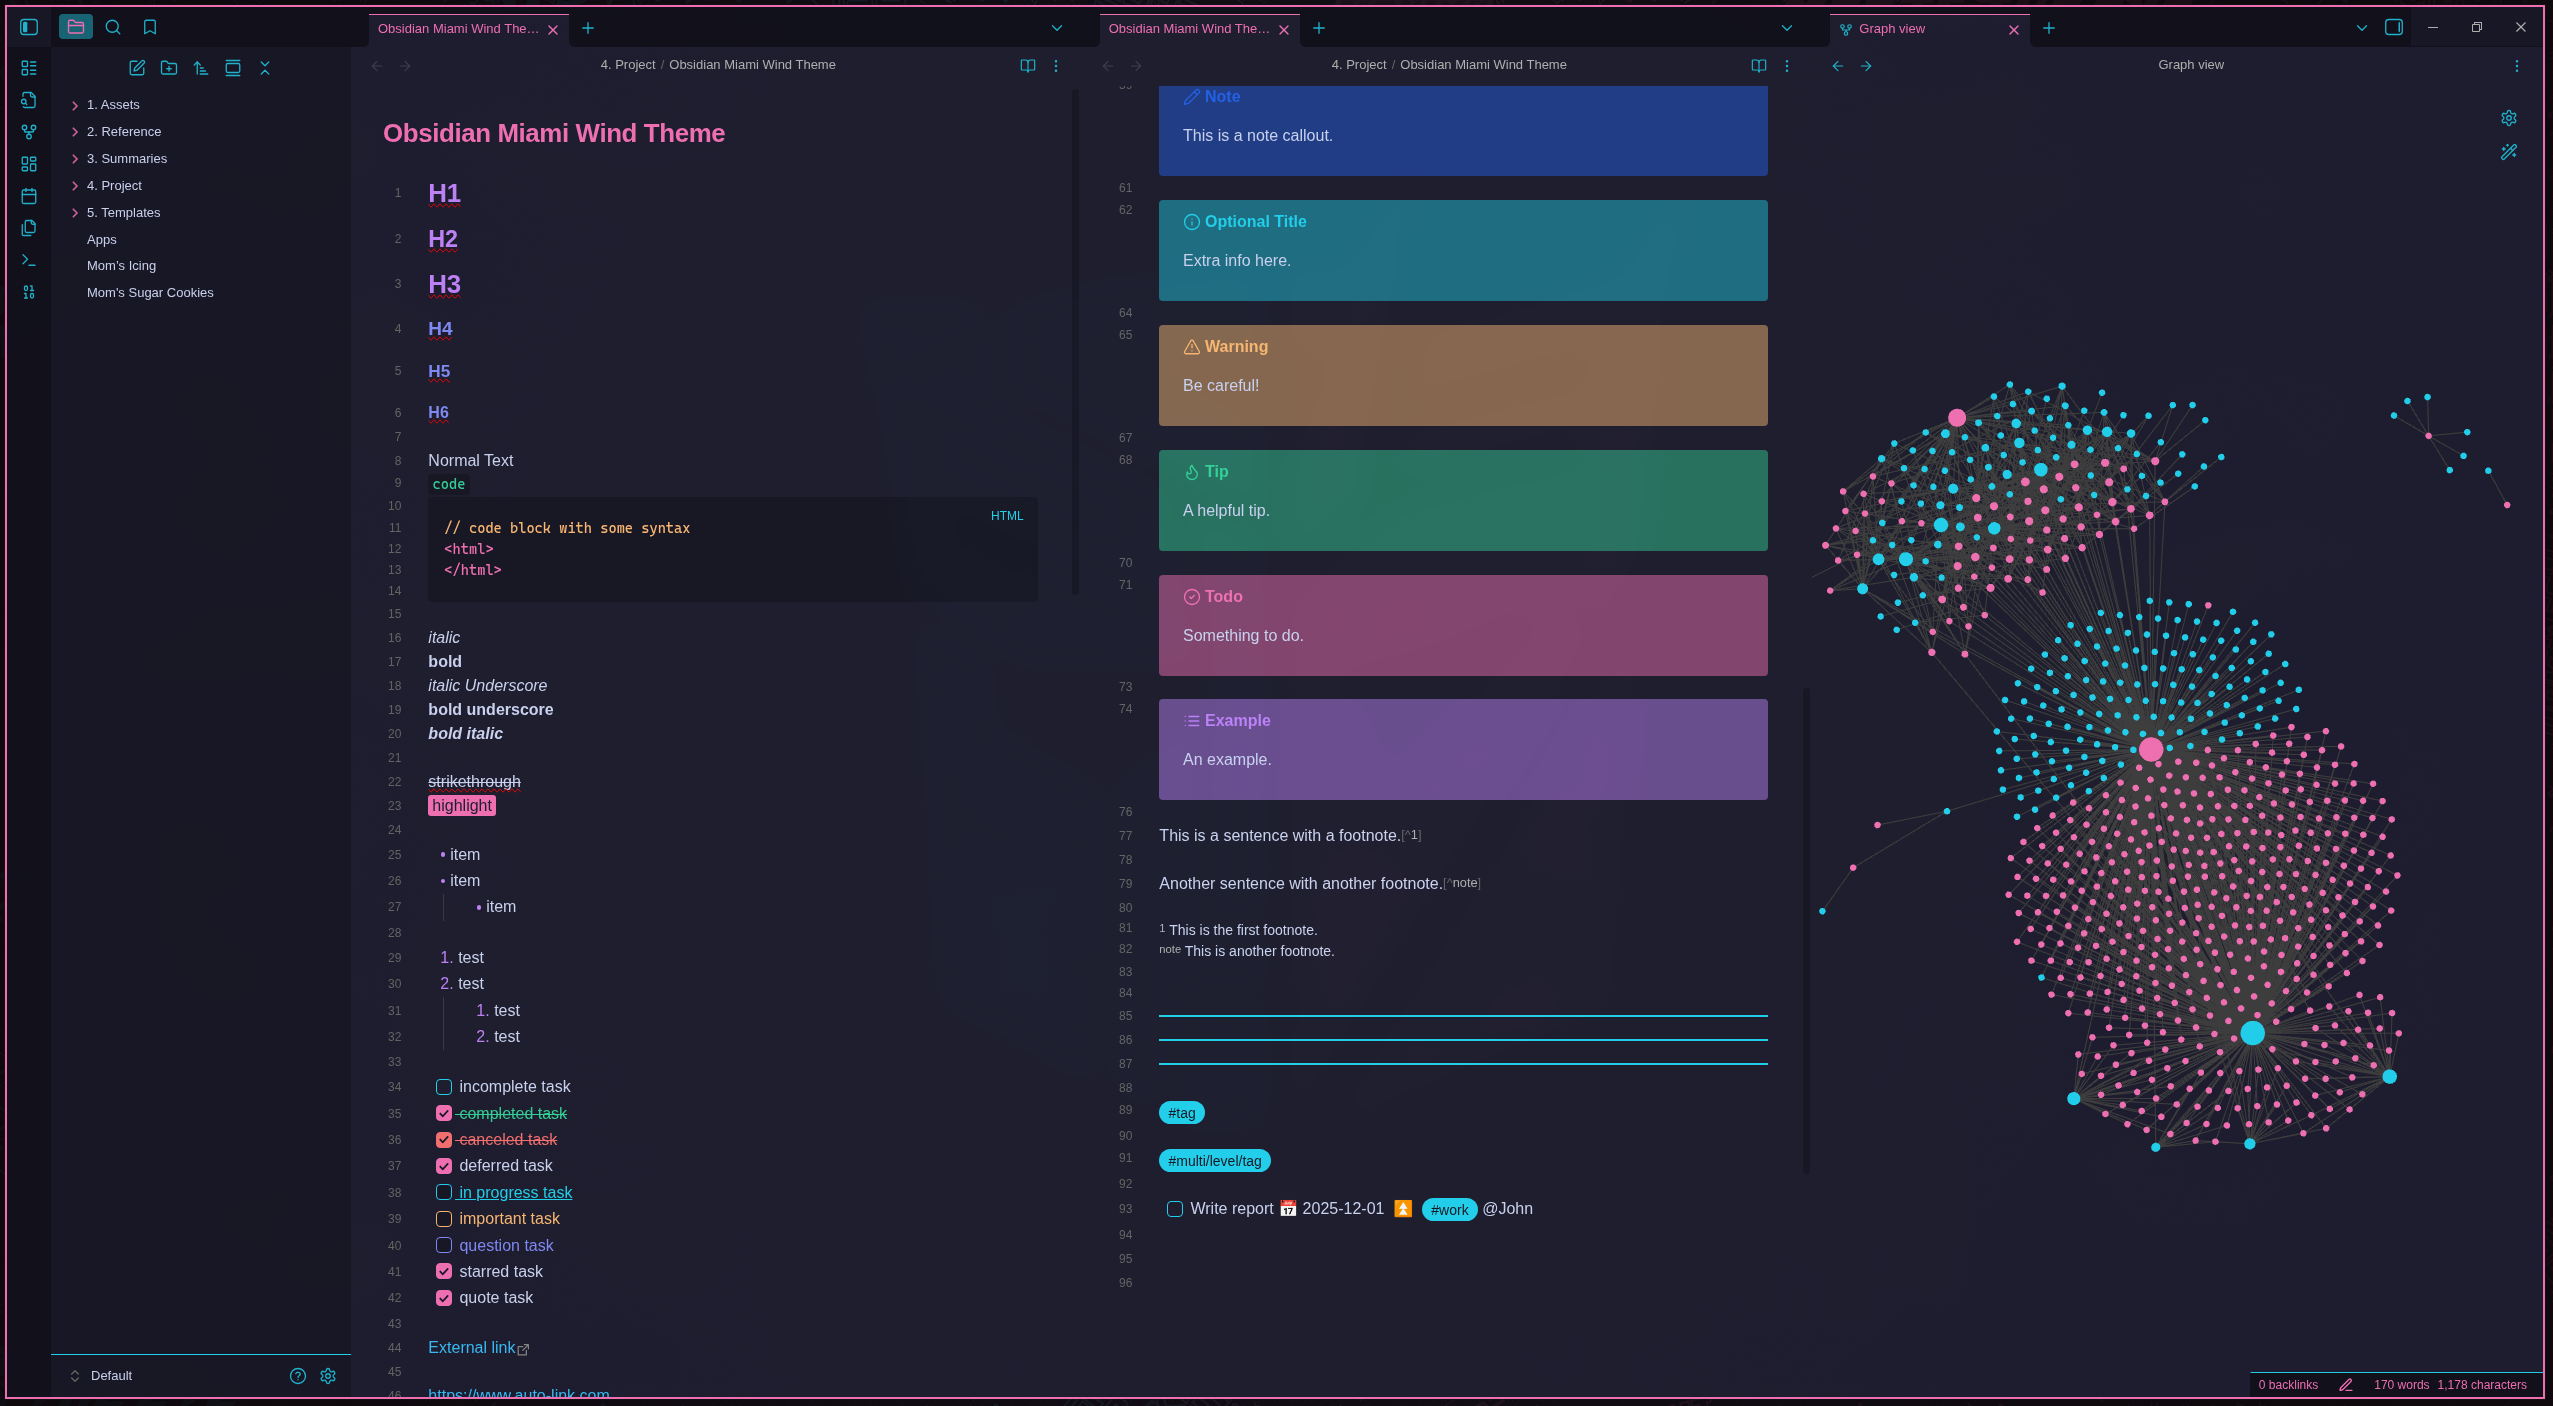Expand the 4. Project folder chevron
Screen dimensions: 2553x1406
pos(75,186)
